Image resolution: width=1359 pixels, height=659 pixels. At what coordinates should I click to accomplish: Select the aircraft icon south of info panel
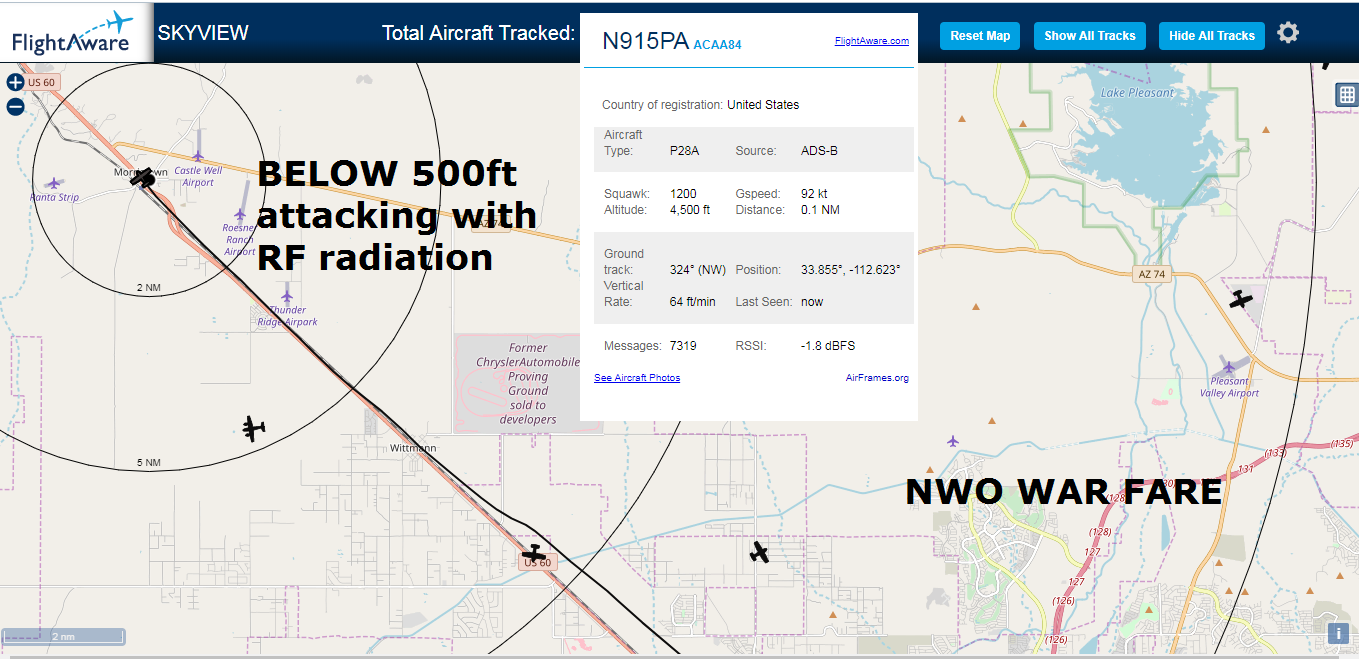click(x=760, y=551)
